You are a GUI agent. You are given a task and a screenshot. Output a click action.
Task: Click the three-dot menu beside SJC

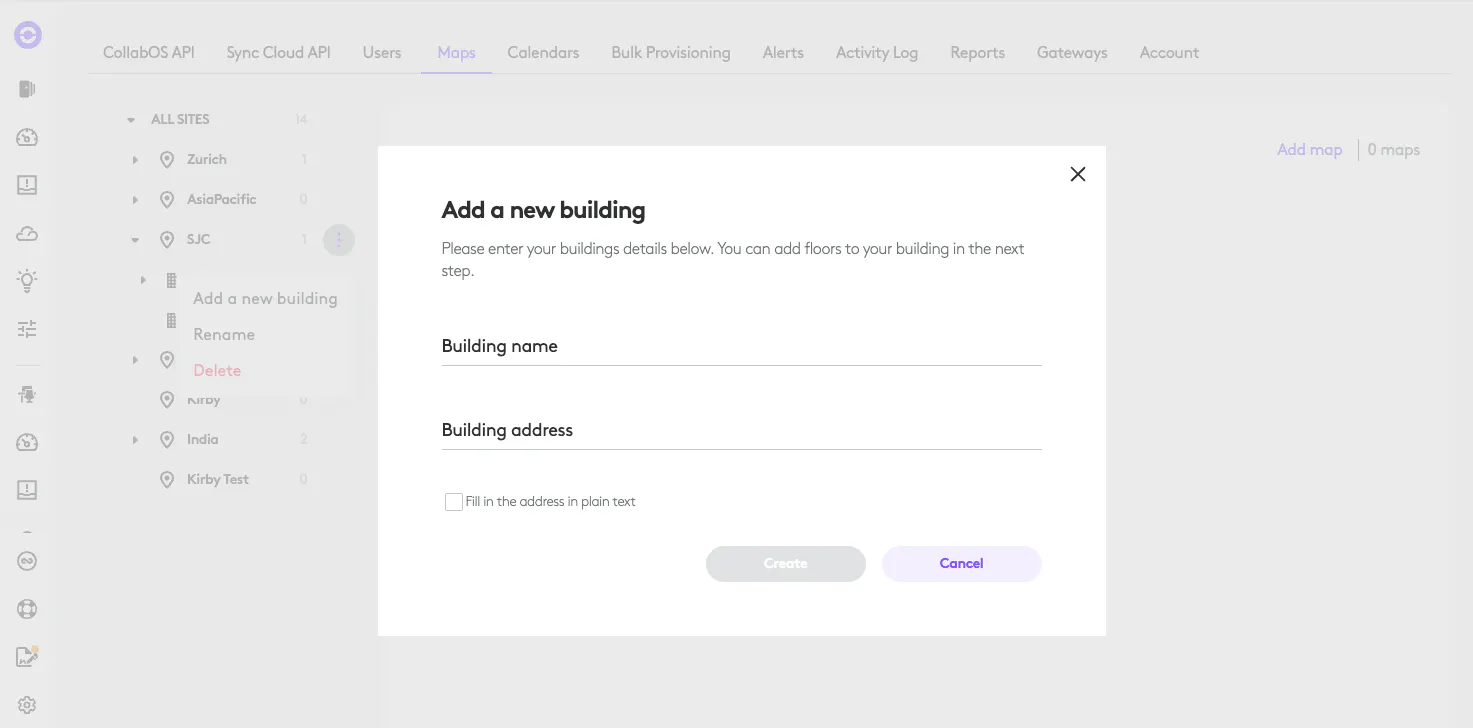(339, 240)
